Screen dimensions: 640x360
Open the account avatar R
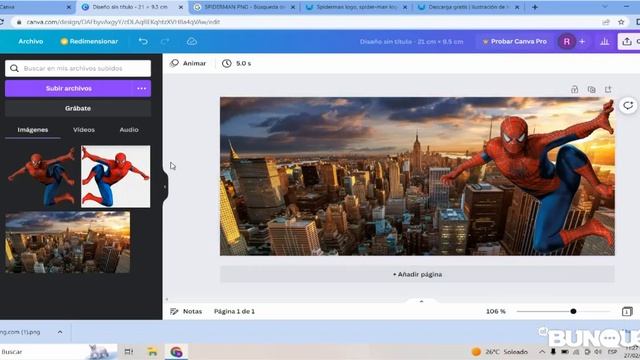pos(567,41)
